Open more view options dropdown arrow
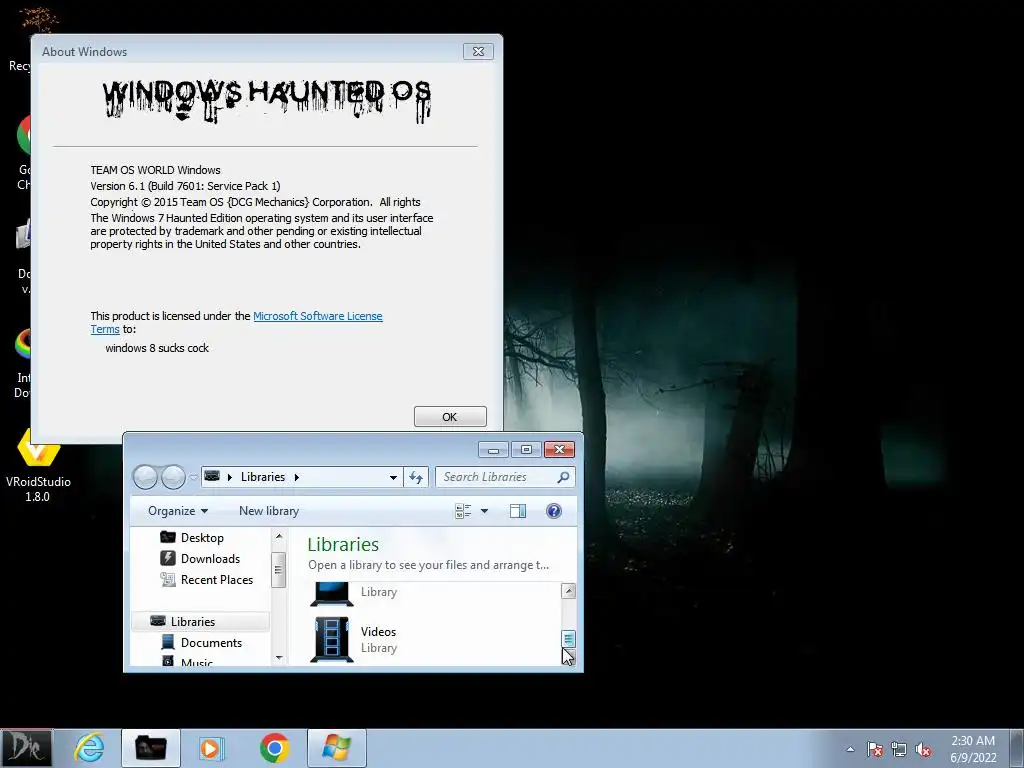 pyautogui.click(x=484, y=511)
